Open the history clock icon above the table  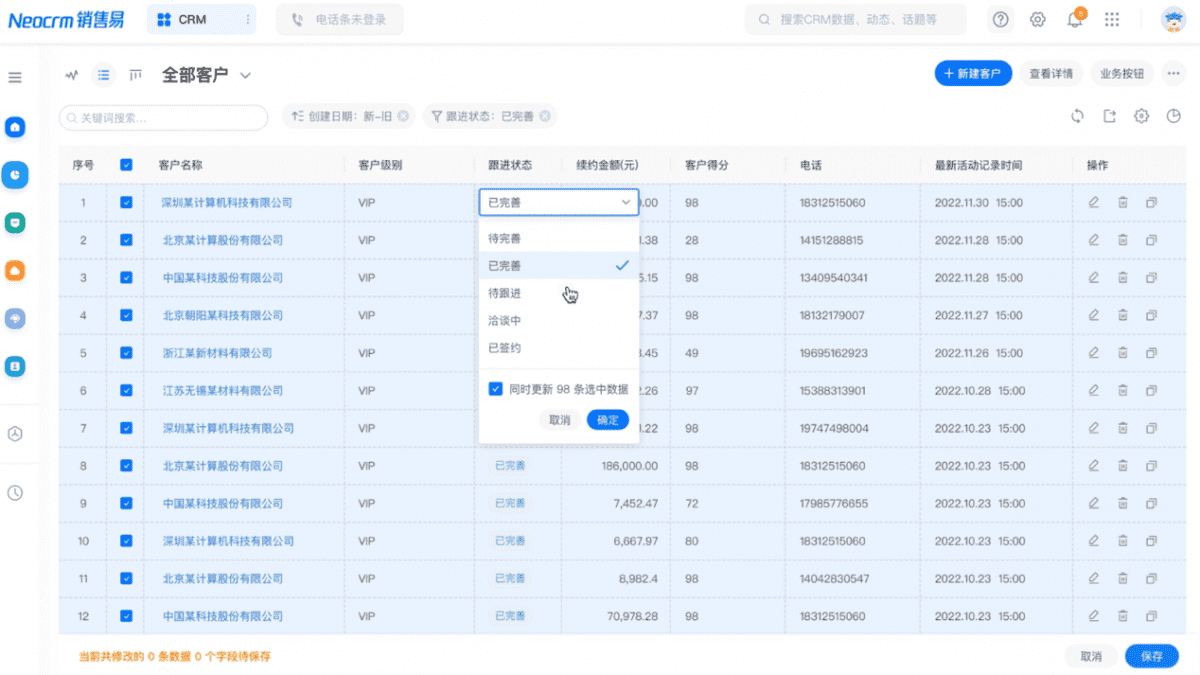point(1173,116)
